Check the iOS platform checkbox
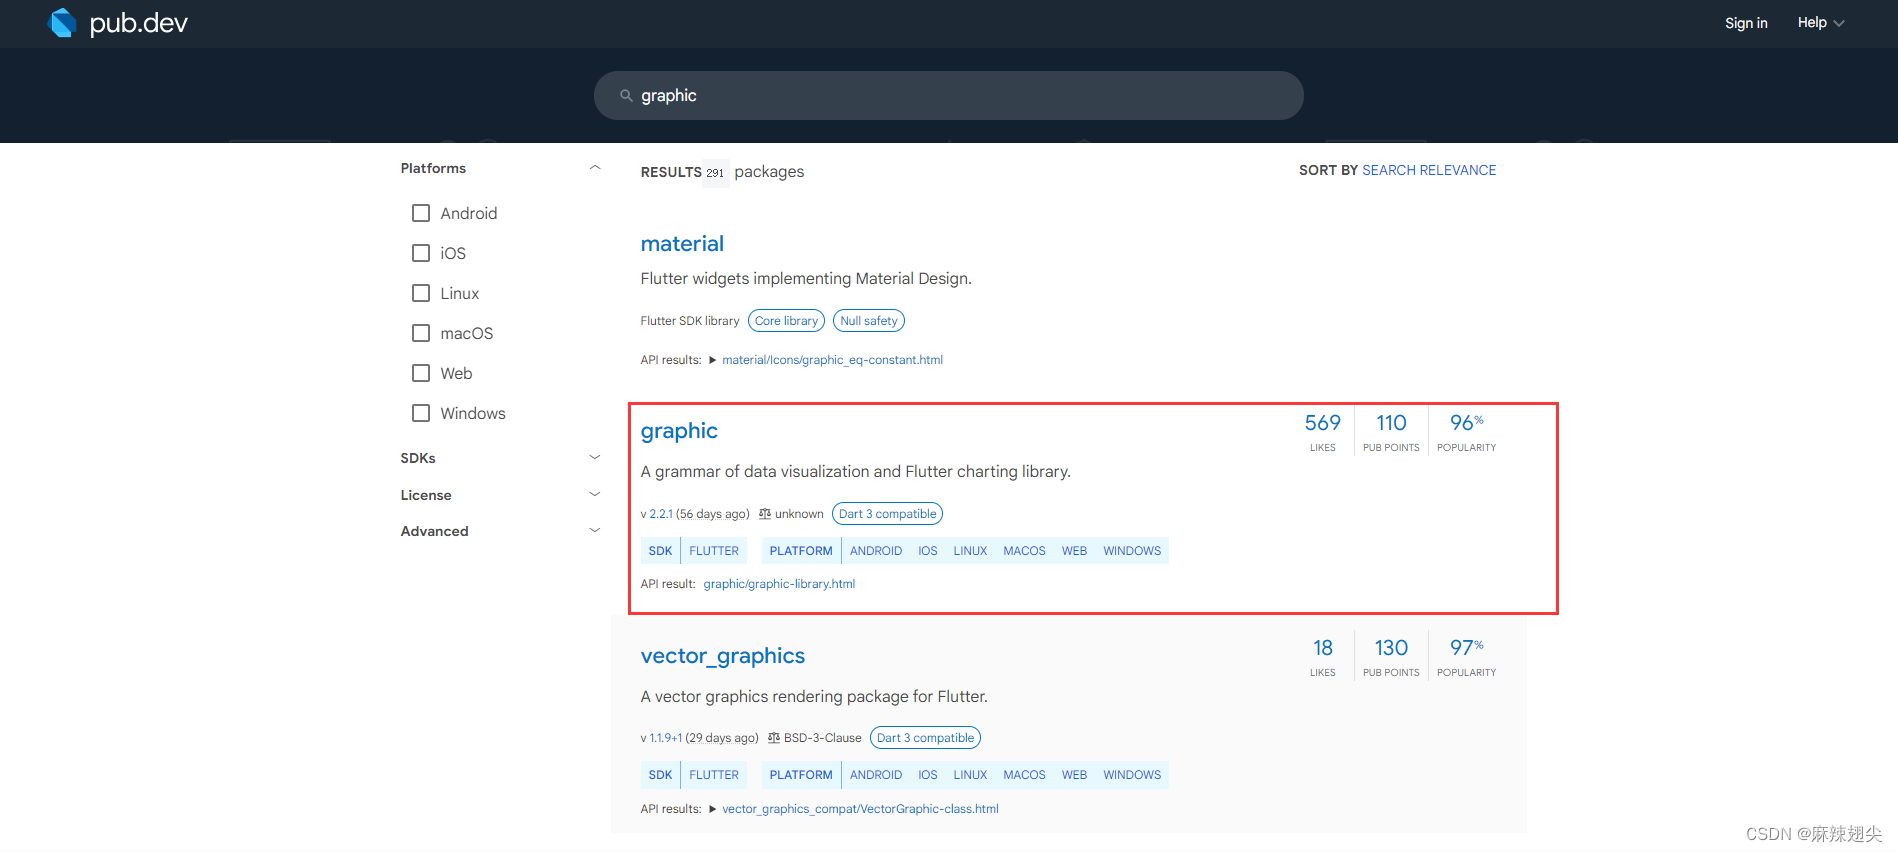The image size is (1898, 852). (x=421, y=253)
